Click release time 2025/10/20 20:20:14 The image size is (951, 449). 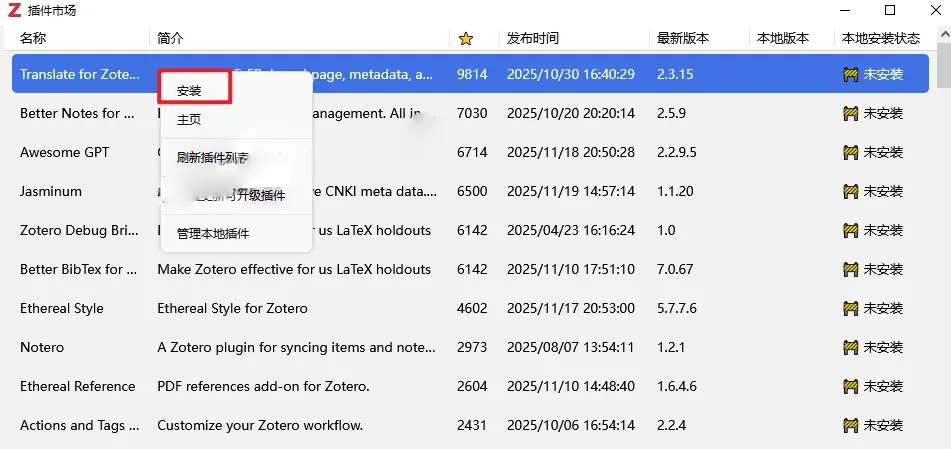571,113
